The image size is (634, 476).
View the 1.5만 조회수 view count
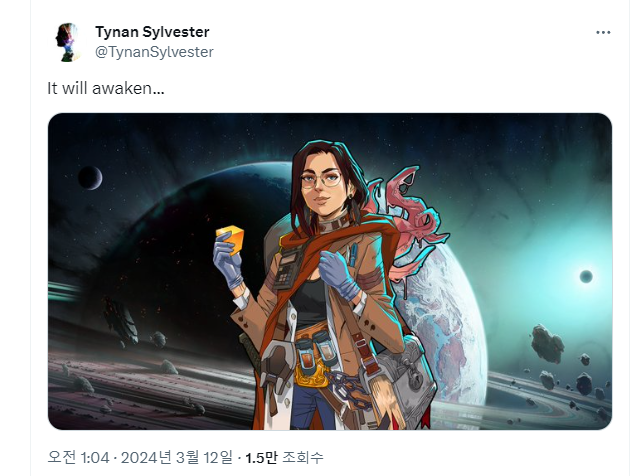pyautogui.click(x=284, y=457)
